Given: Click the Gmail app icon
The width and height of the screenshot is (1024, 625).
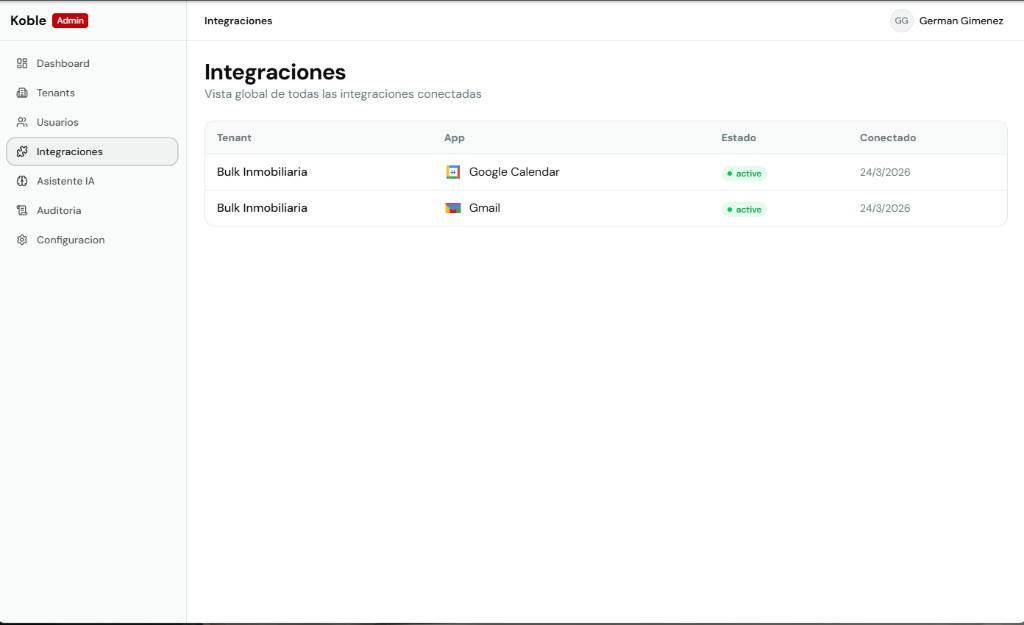Looking at the screenshot, I should (x=454, y=207).
